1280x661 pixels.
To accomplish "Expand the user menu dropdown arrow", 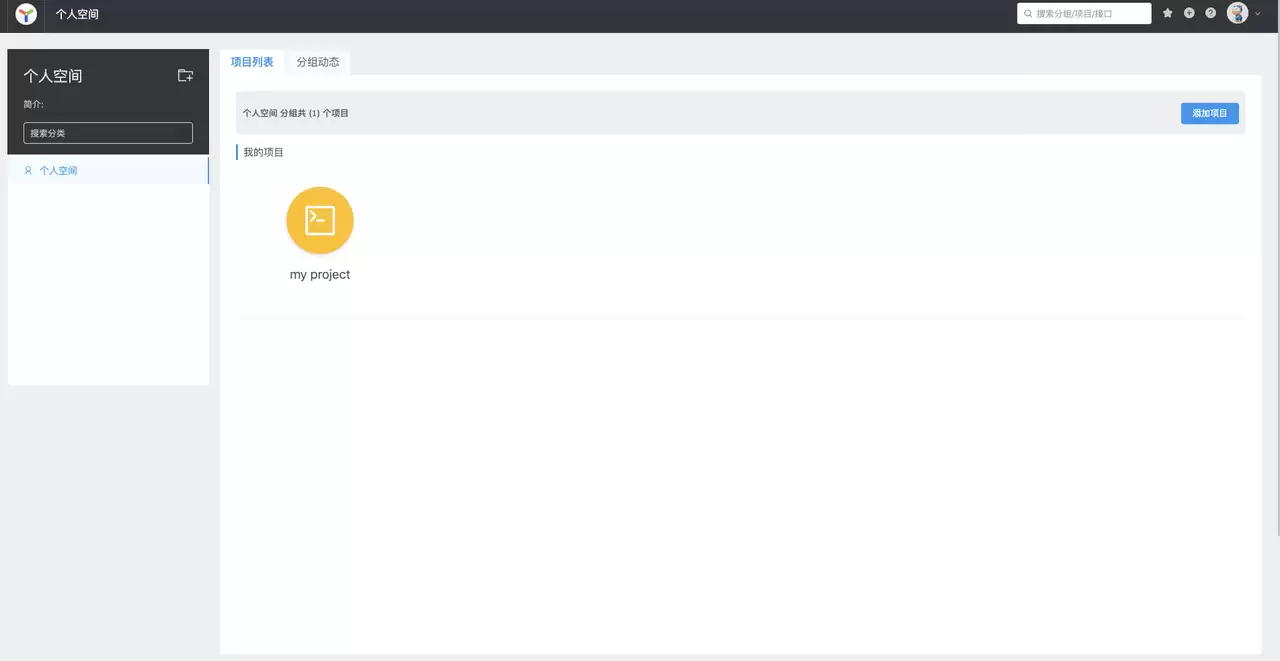I will [1258, 14].
